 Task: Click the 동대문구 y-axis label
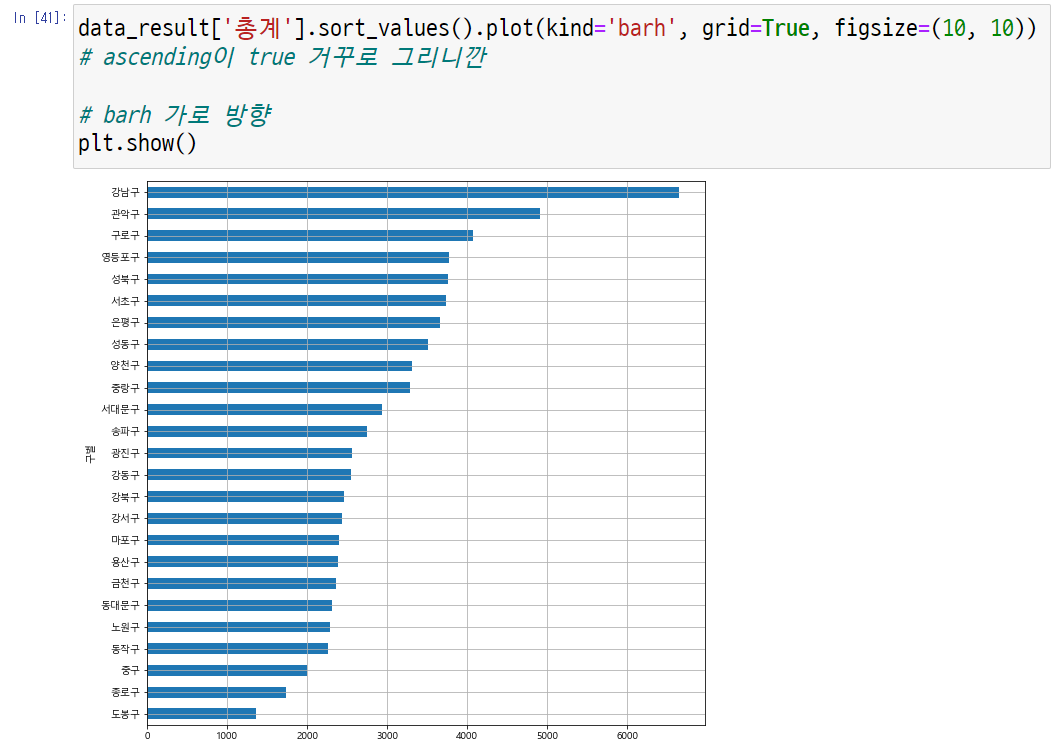[120, 605]
